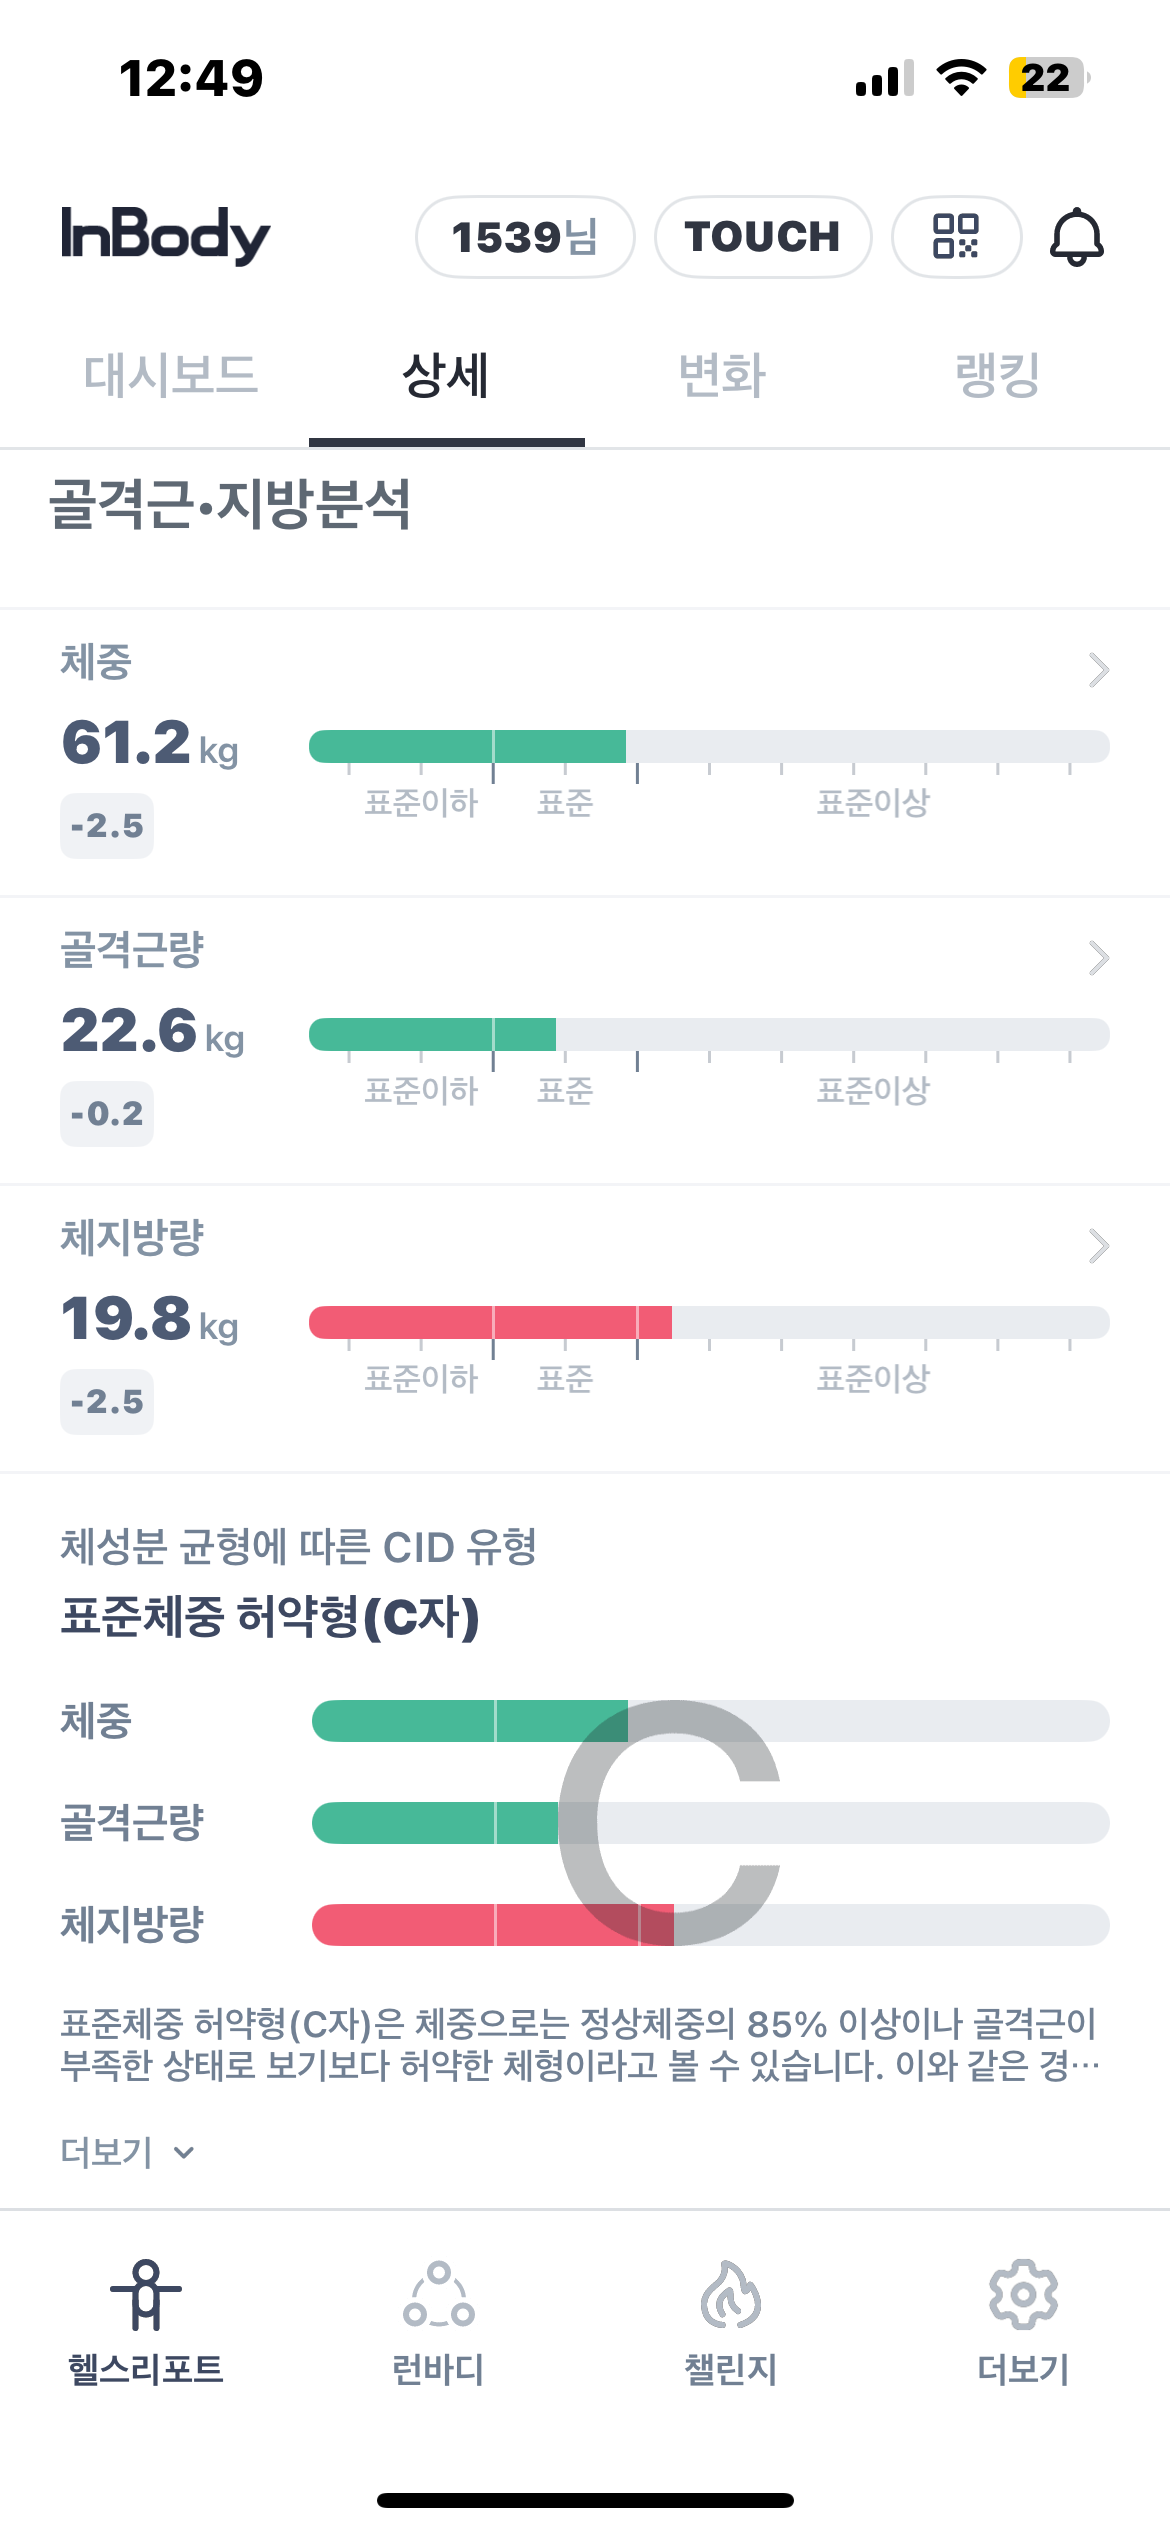Viewport: 1170px width, 2532px height.
Task: Expand 체중 details chevron
Action: coord(1098,670)
